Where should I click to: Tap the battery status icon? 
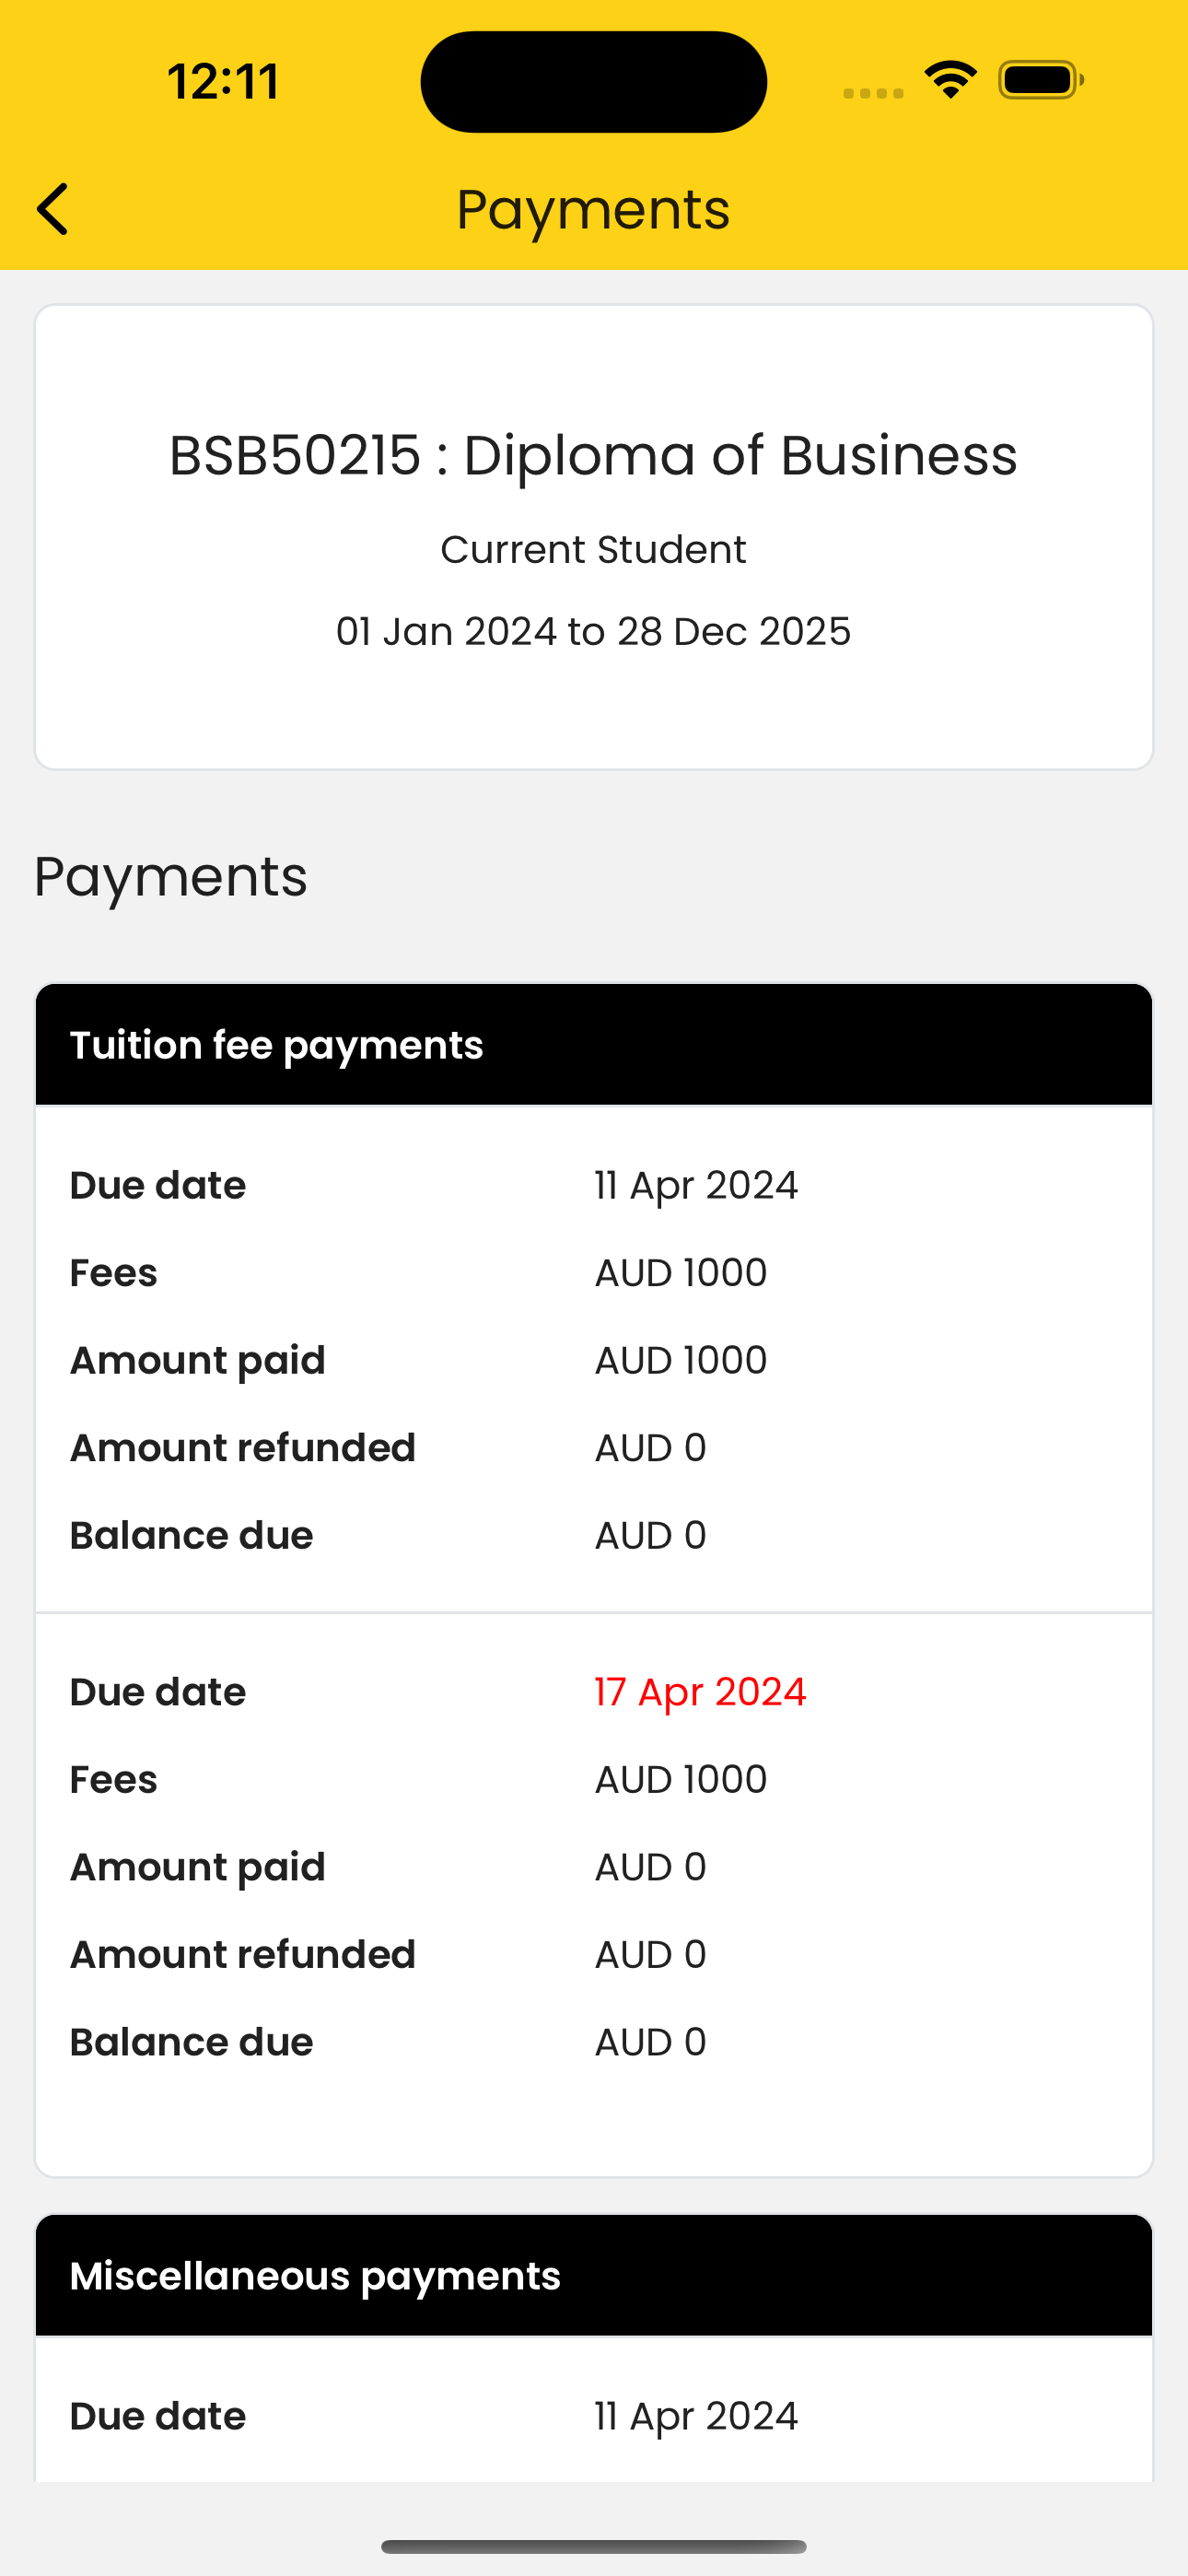click(x=1041, y=80)
